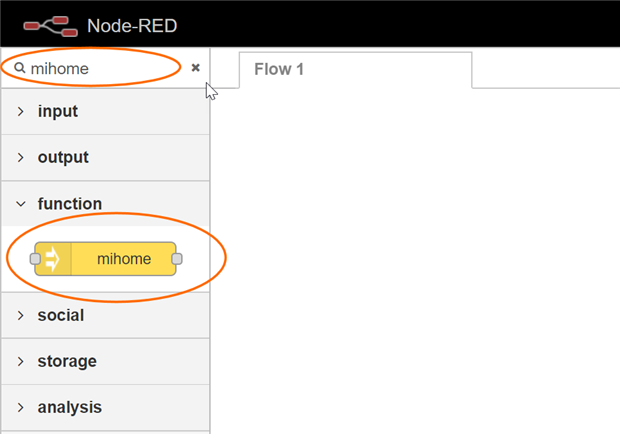Click the "analysis" category label text
The image size is (620, 434).
(x=70, y=407)
